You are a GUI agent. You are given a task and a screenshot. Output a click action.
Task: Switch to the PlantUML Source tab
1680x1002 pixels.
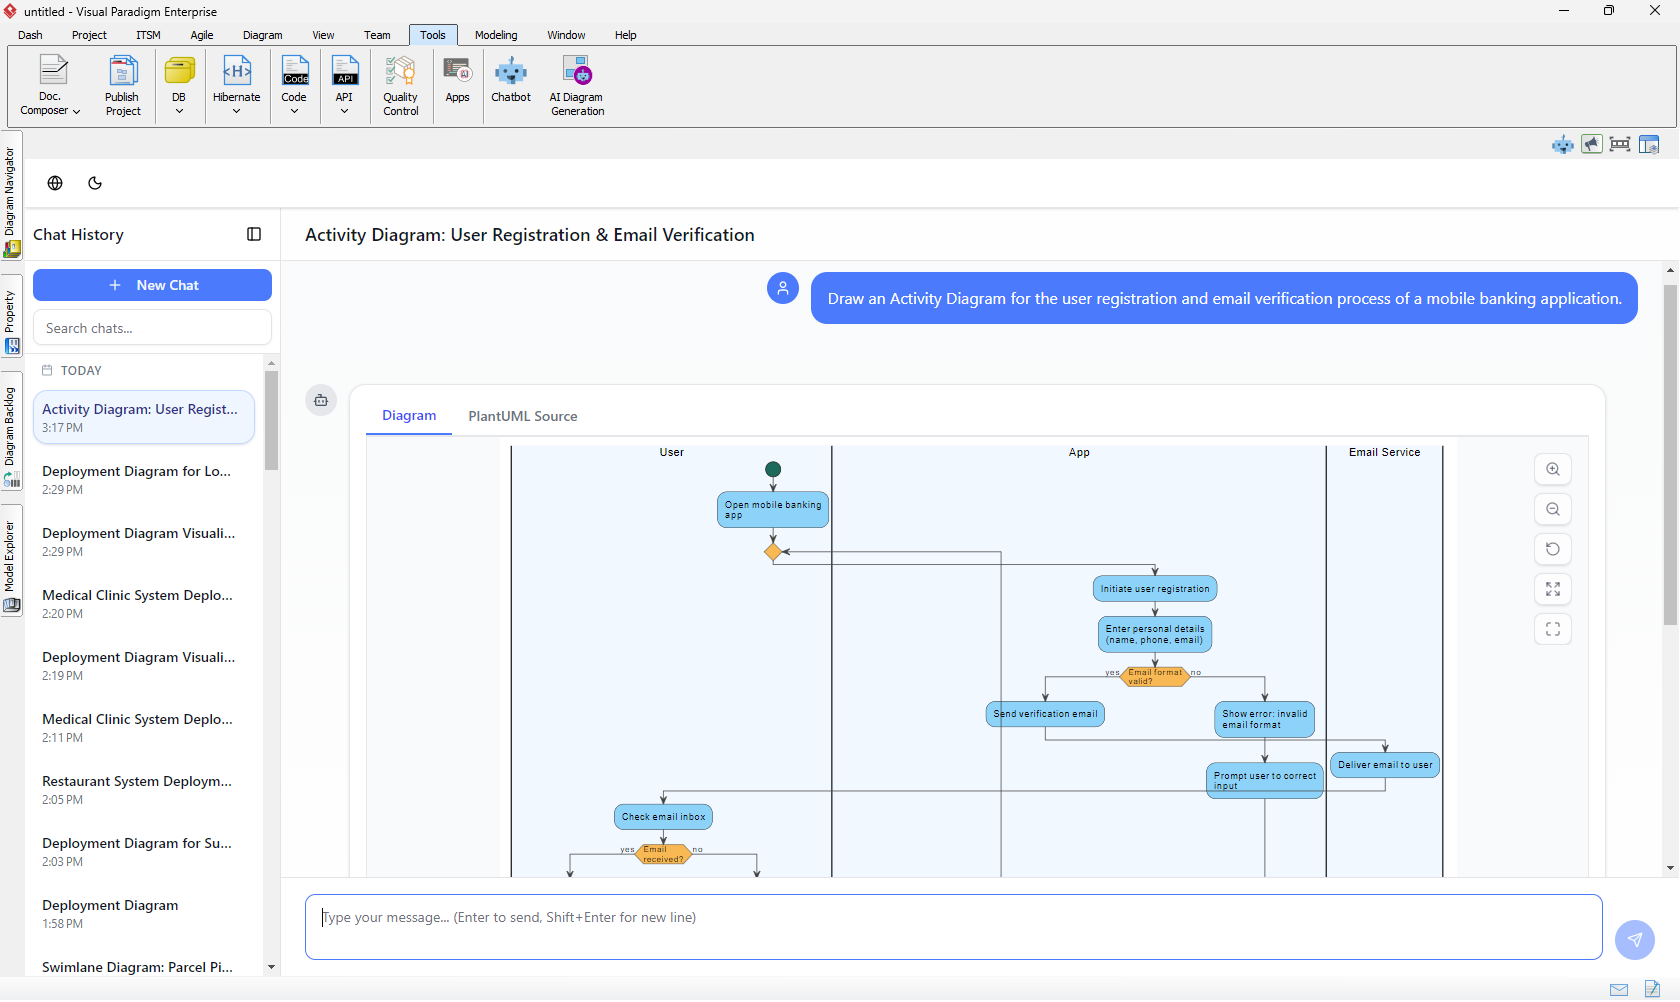[522, 416]
